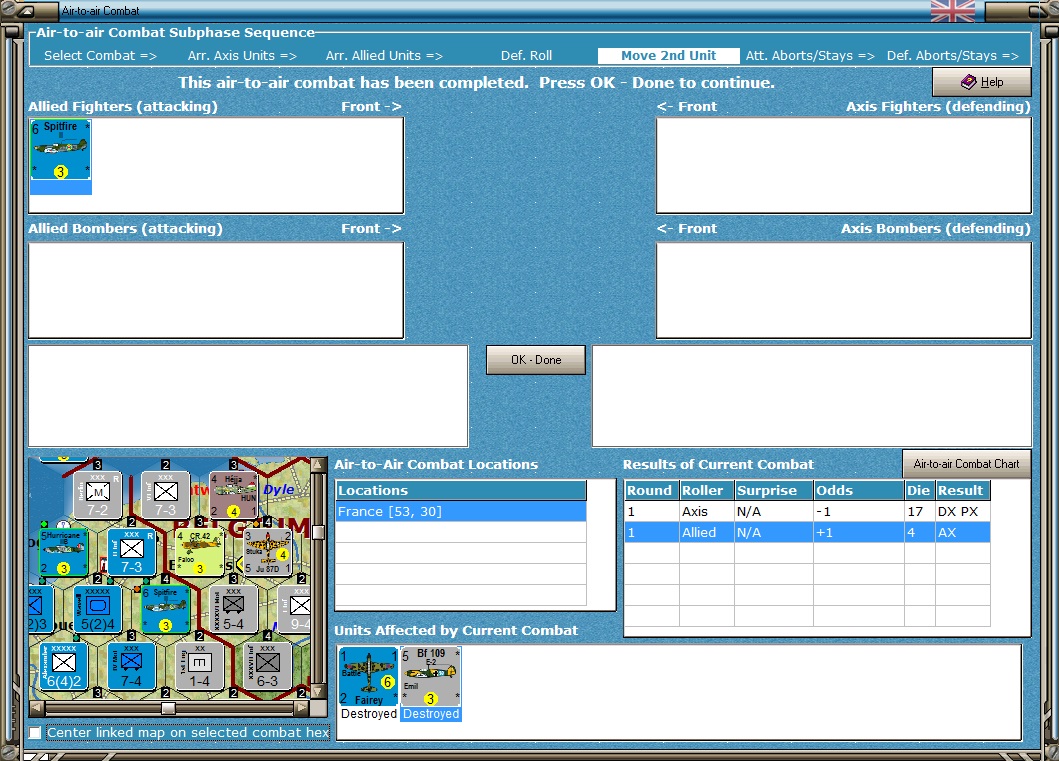The height and width of the screenshot is (761, 1059).
Task: Click the Surprise column header
Action: pos(773,490)
